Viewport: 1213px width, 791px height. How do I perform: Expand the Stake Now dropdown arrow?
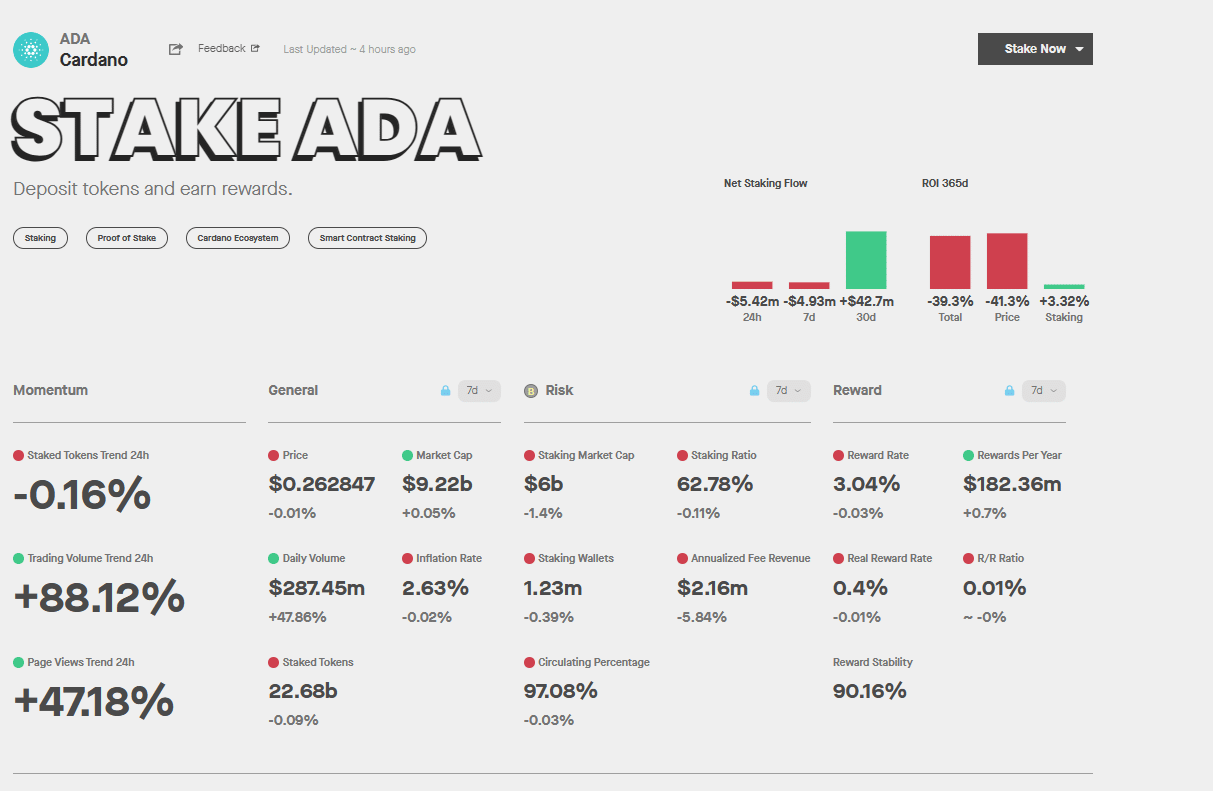pyautogui.click(x=1079, y=49)
